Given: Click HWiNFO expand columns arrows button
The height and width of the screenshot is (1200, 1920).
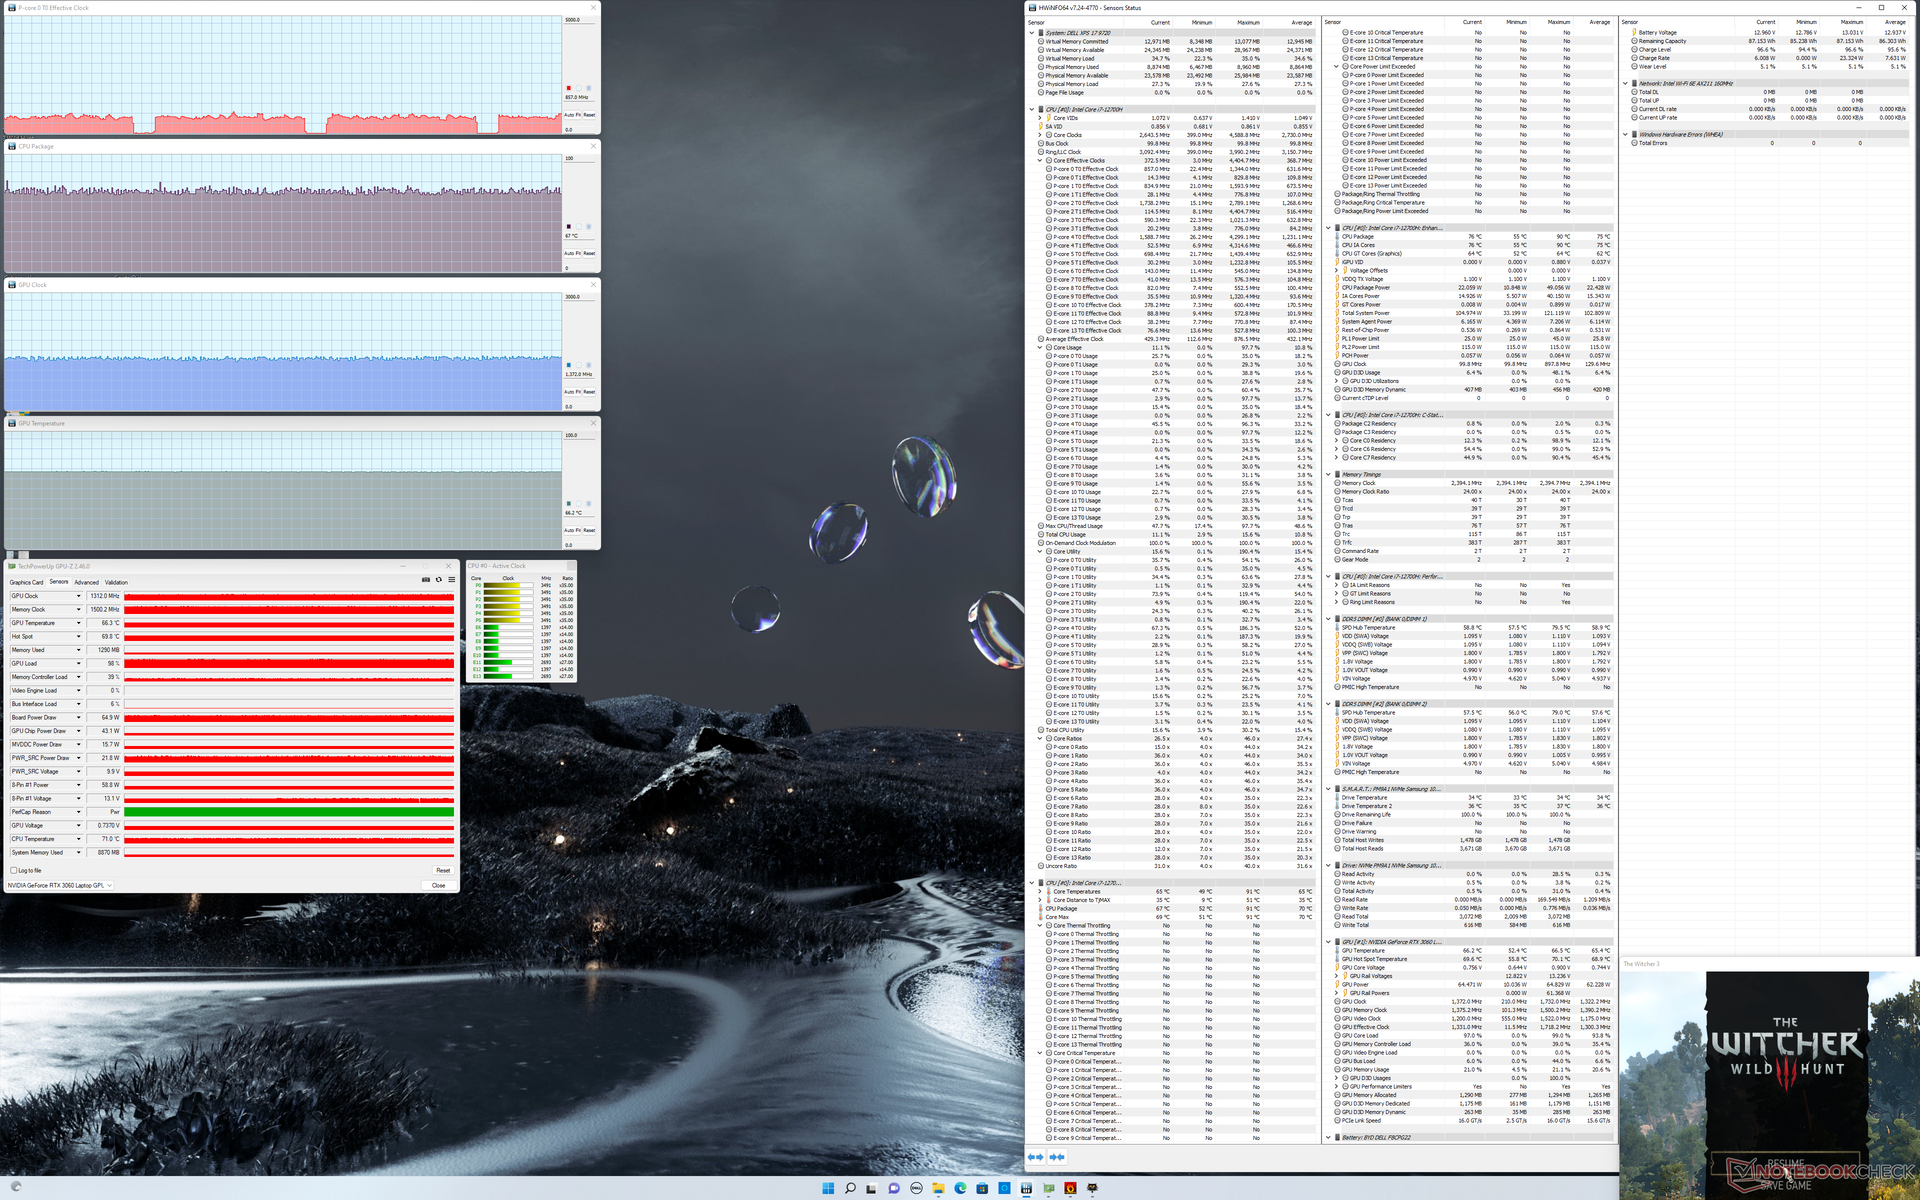Looking at the screenshot, I should click(1036, 1157).
